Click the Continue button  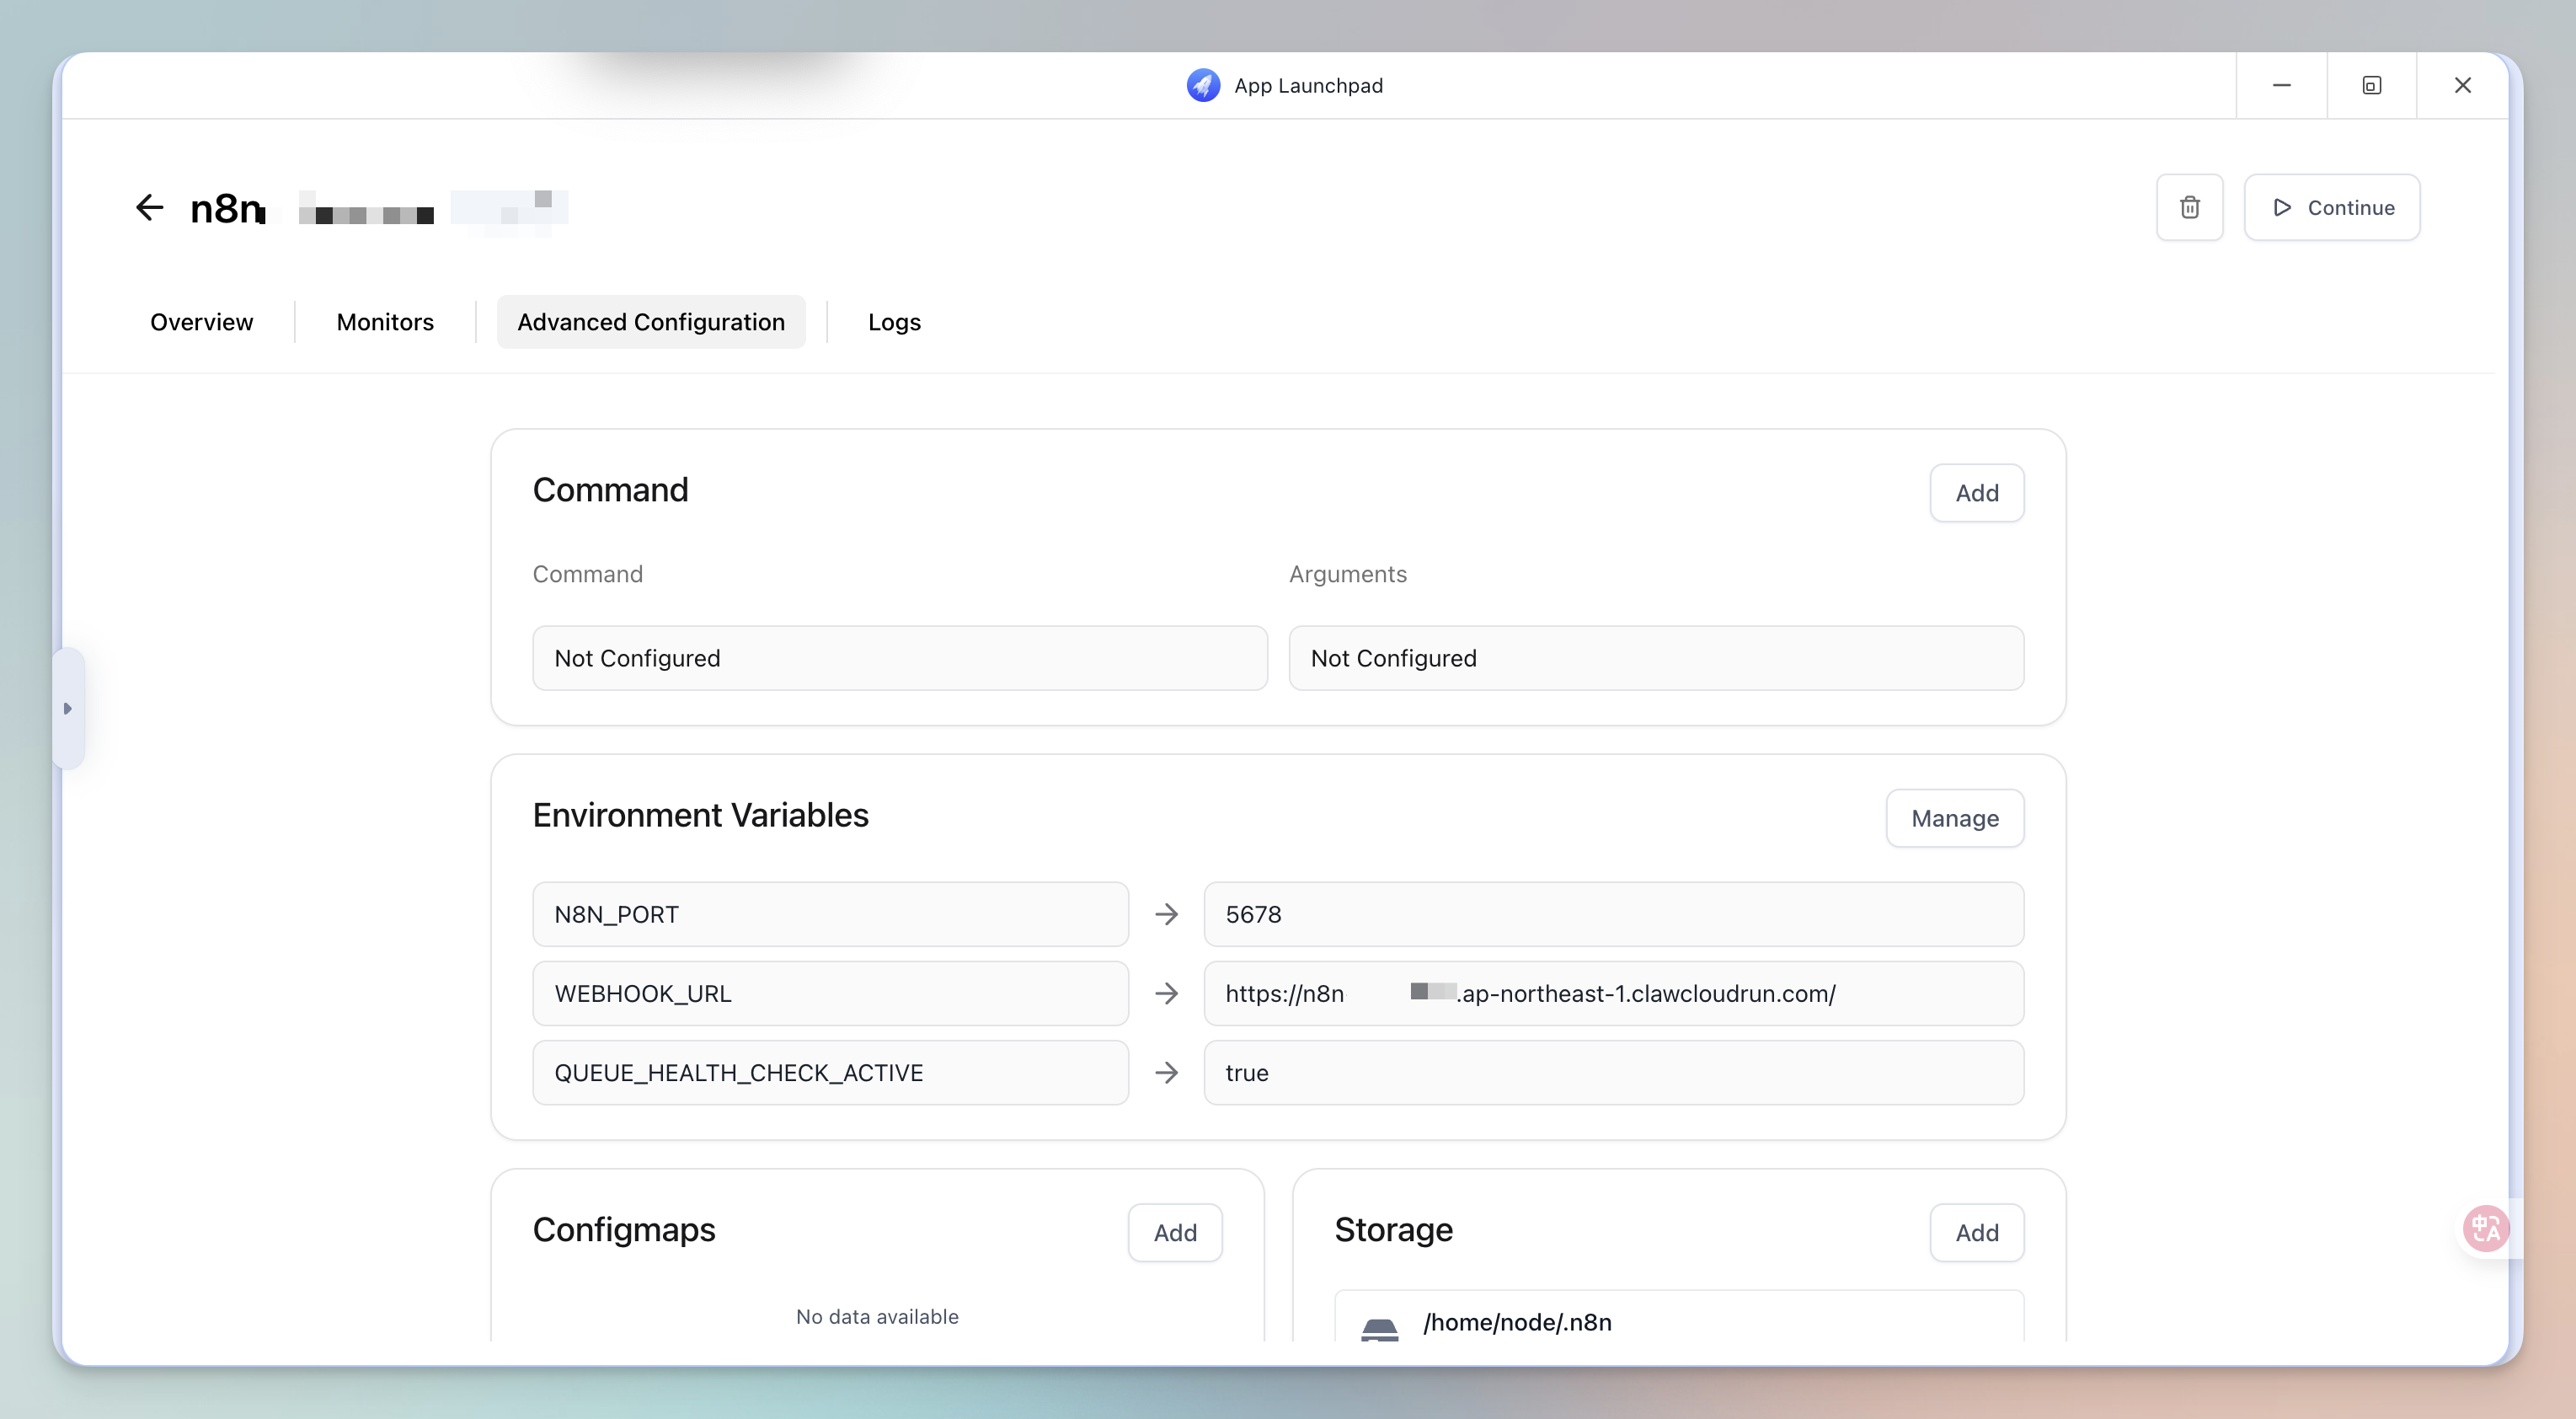2331,207
